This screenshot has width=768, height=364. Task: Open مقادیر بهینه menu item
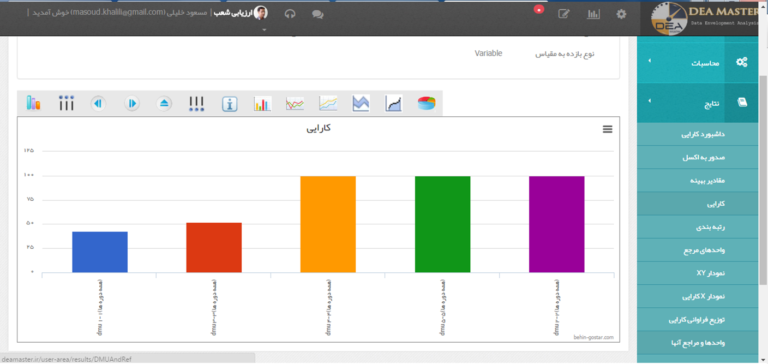click(697, 180)
